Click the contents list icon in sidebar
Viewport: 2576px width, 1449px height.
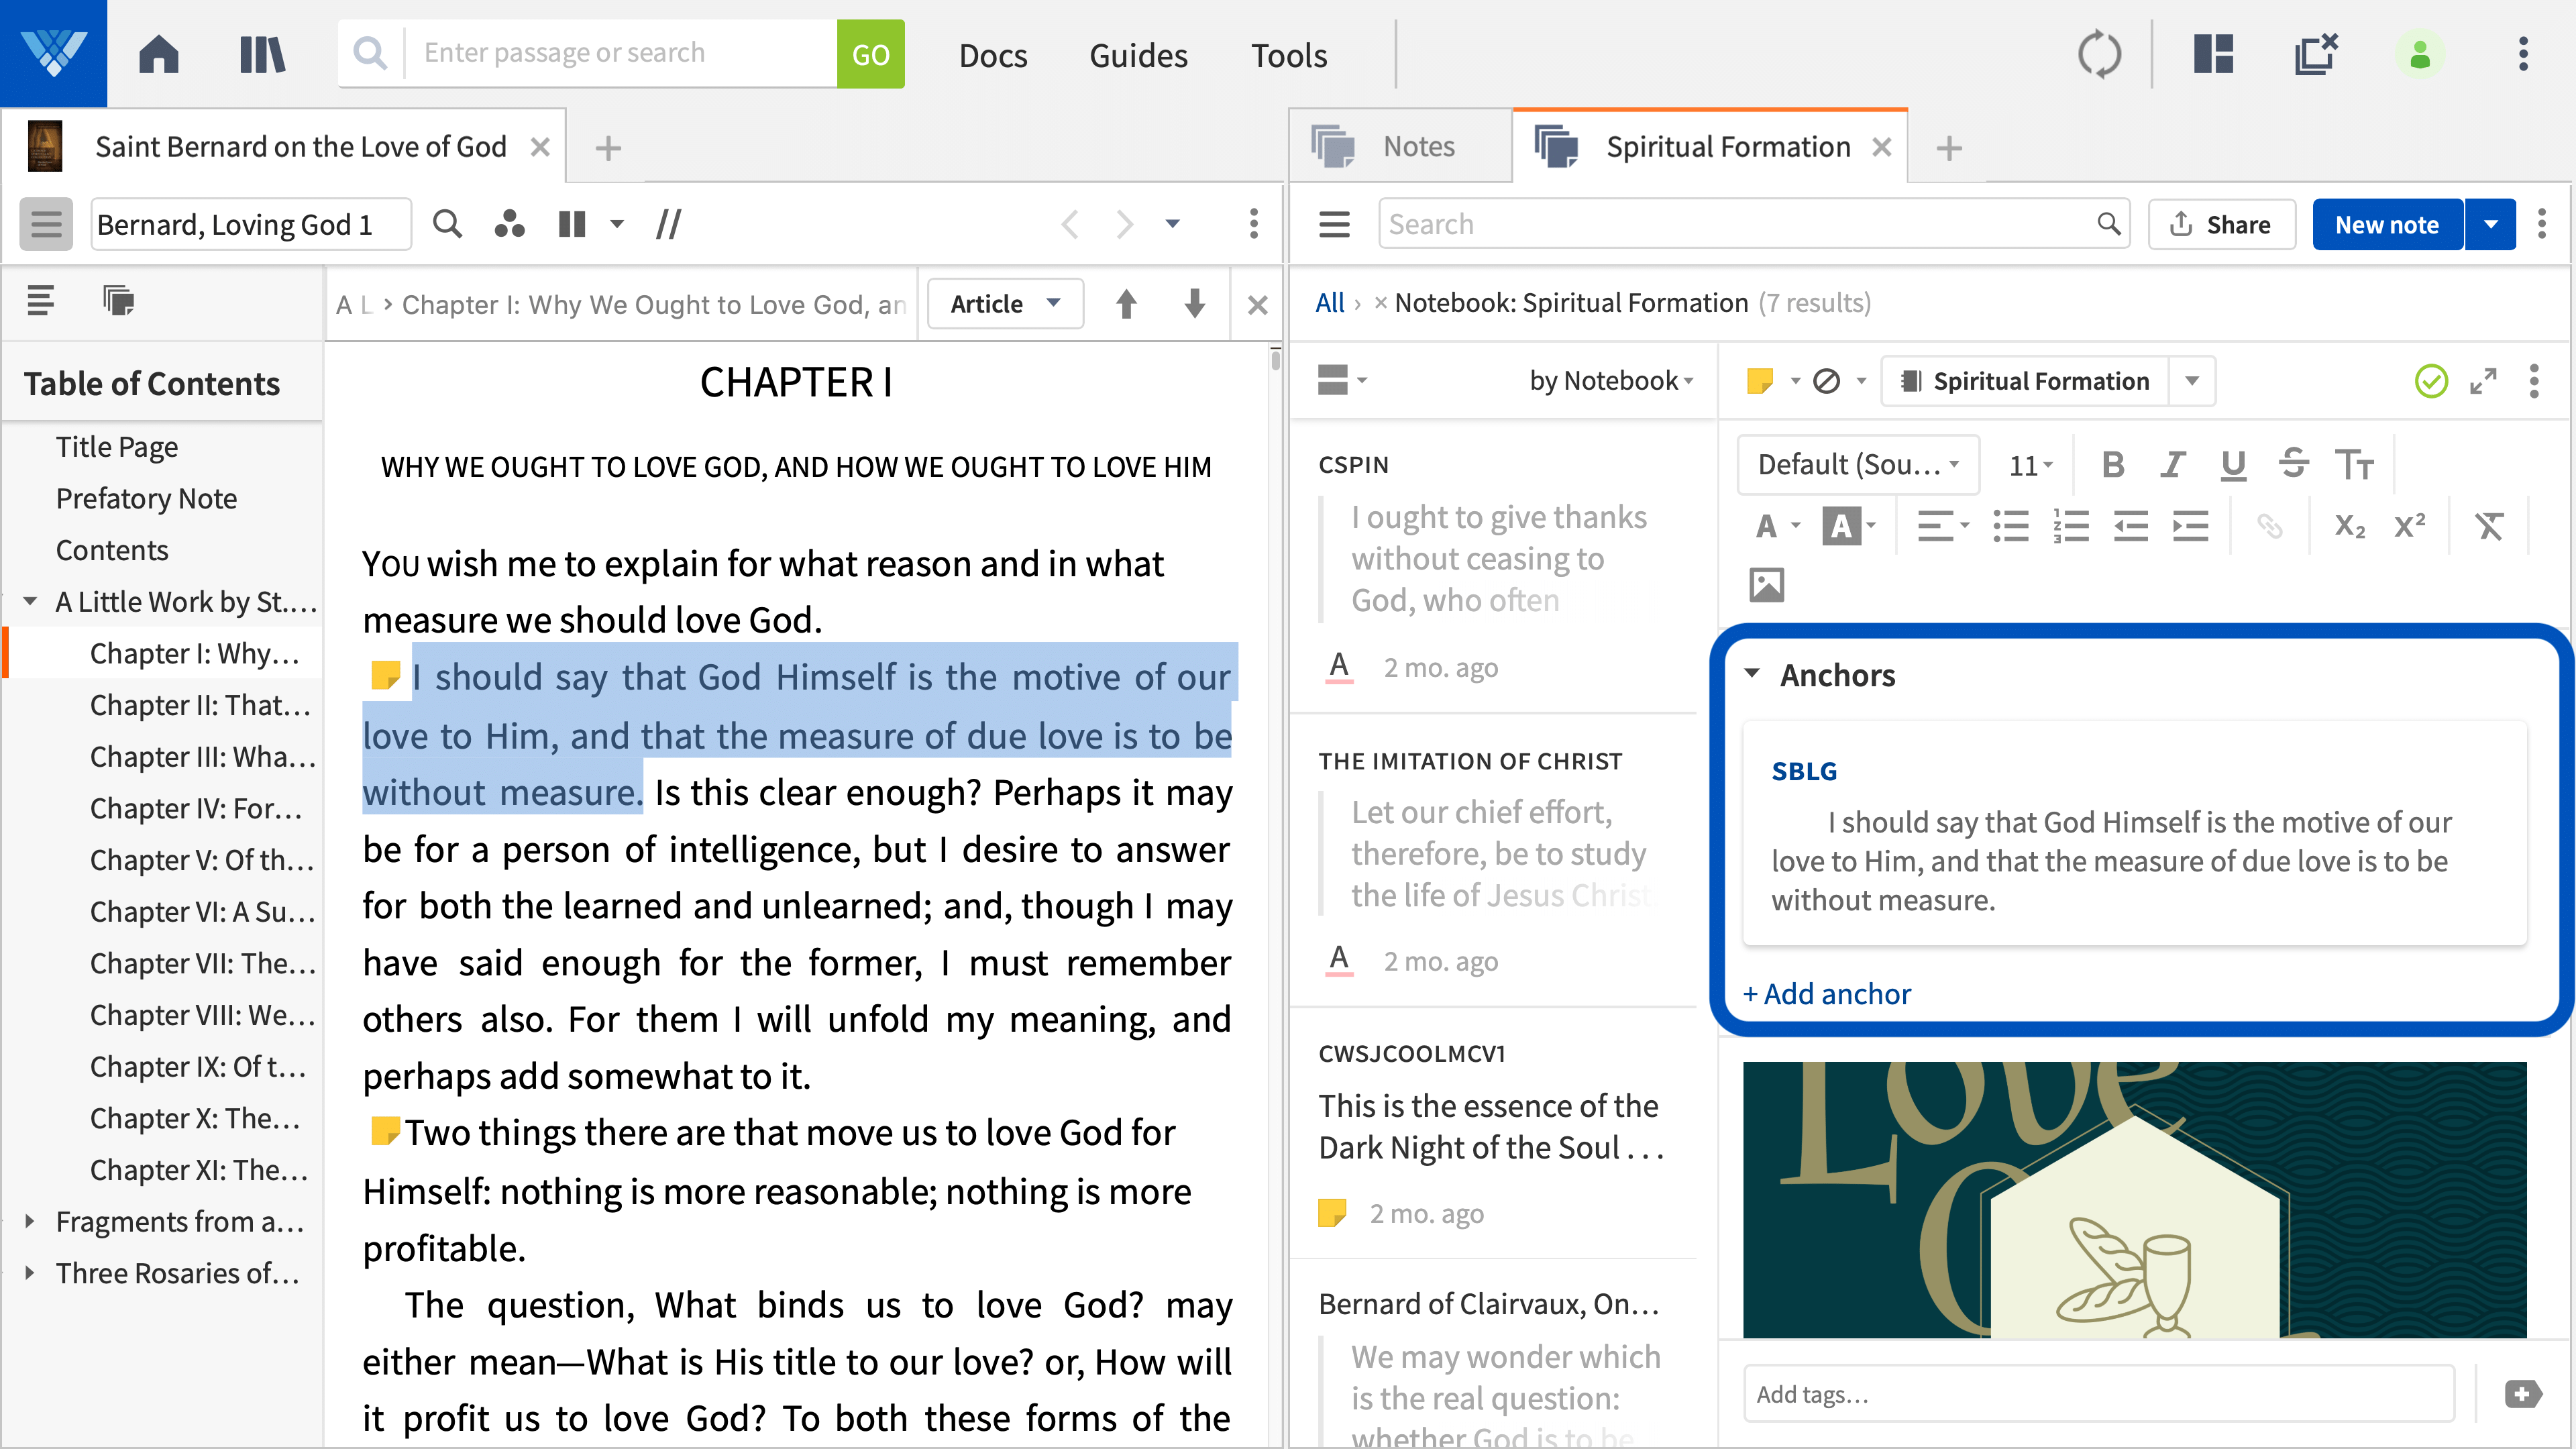[x=40, y=300]
